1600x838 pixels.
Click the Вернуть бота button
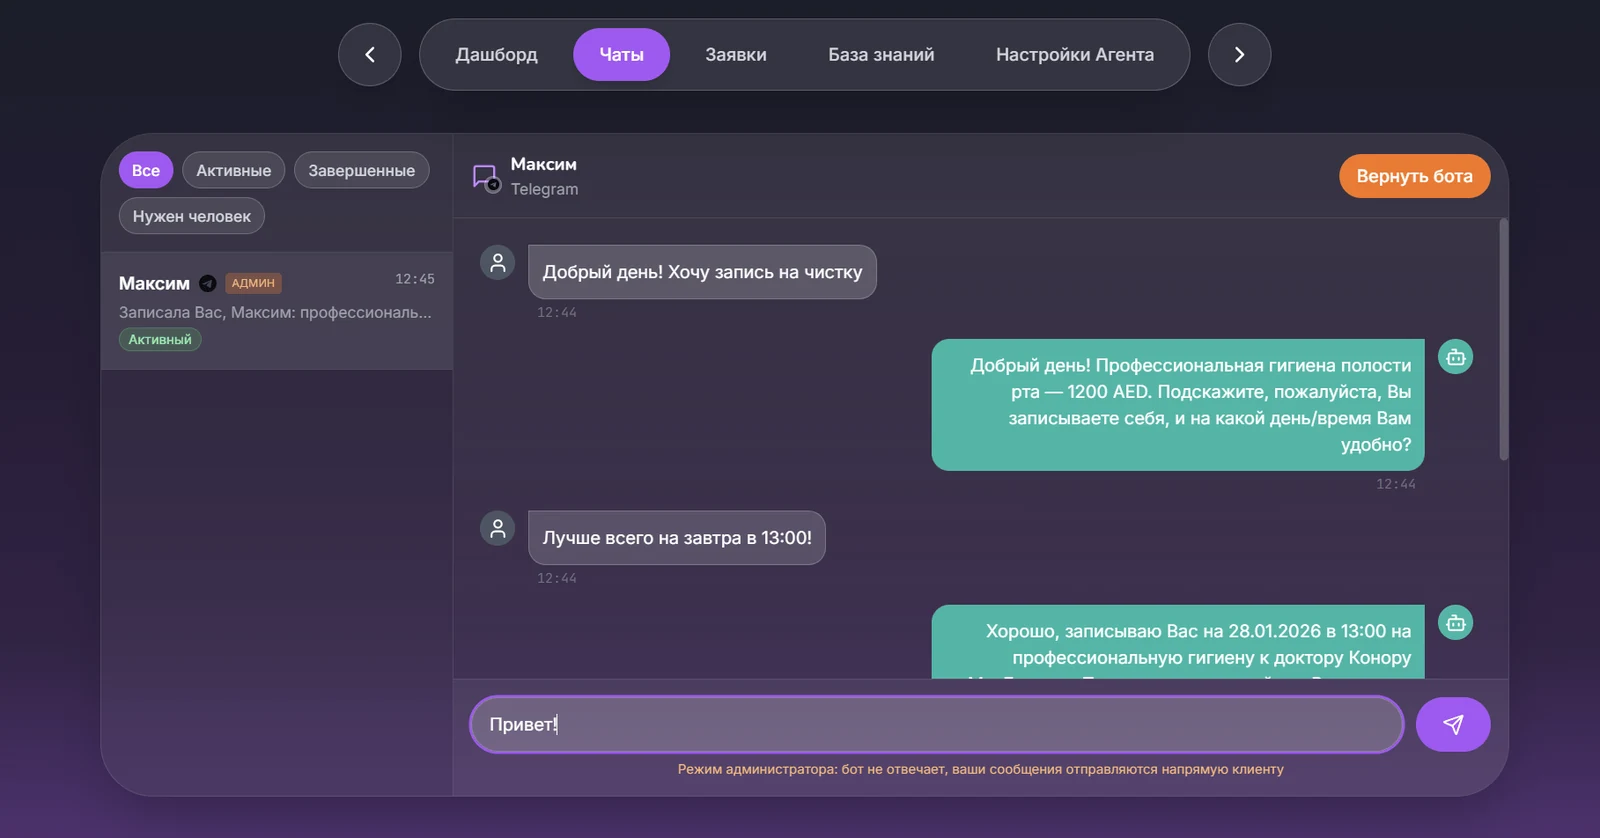(x=1415, y=176)
